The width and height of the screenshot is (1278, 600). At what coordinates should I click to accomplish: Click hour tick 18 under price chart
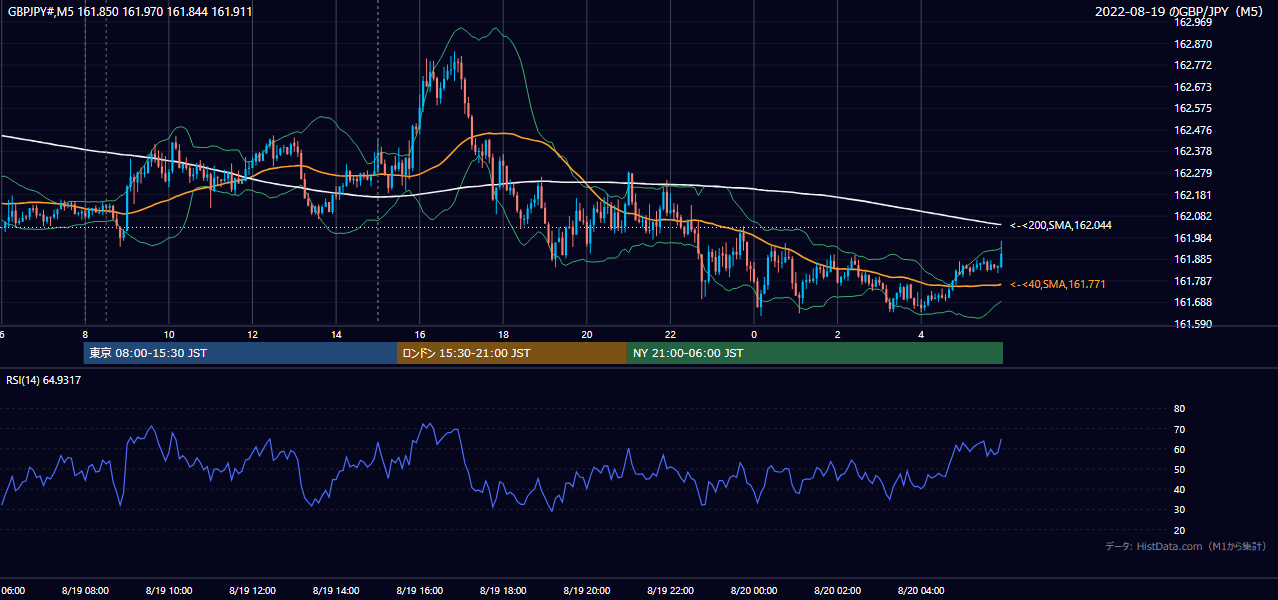(503, 334)
